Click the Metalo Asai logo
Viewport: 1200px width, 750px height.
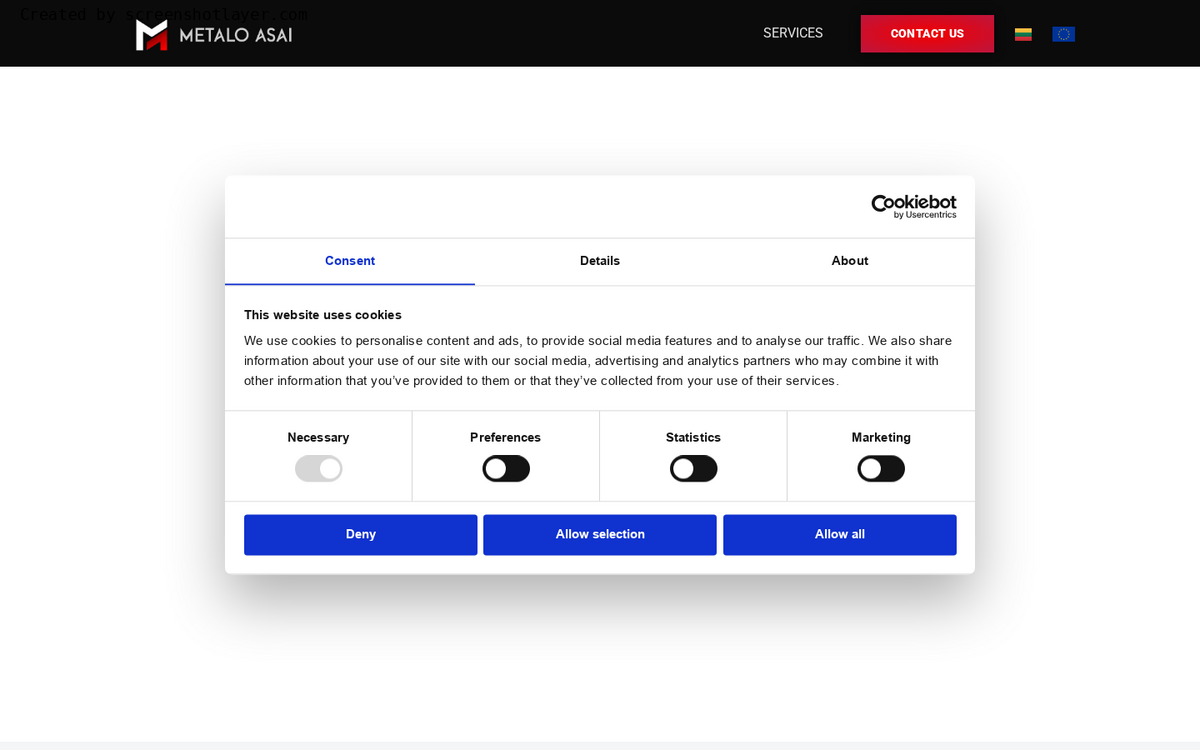(214, 34)
